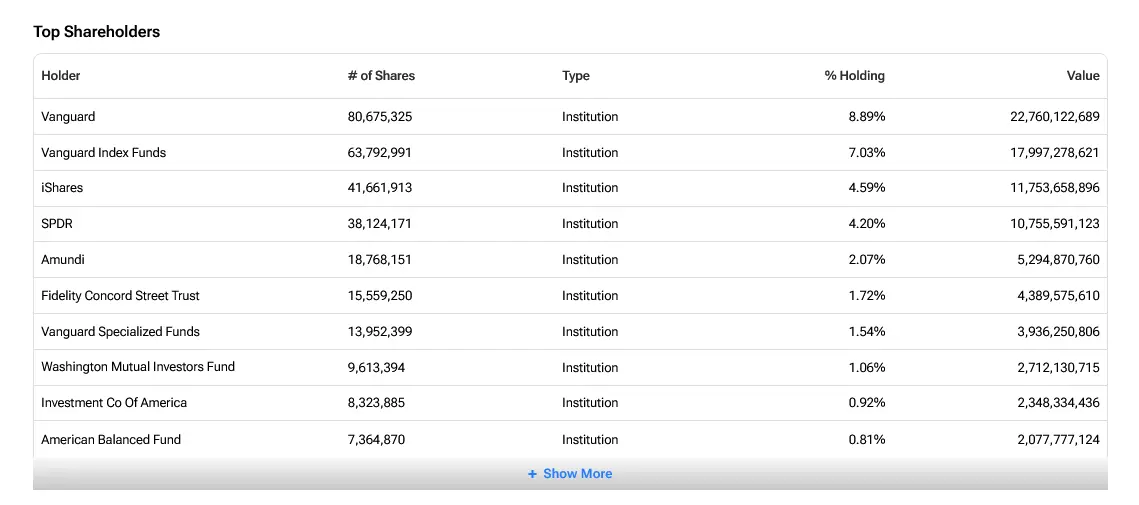
Task: Click the 1.72% holding value
Action: pyautogui.click(x=867, y=296)
